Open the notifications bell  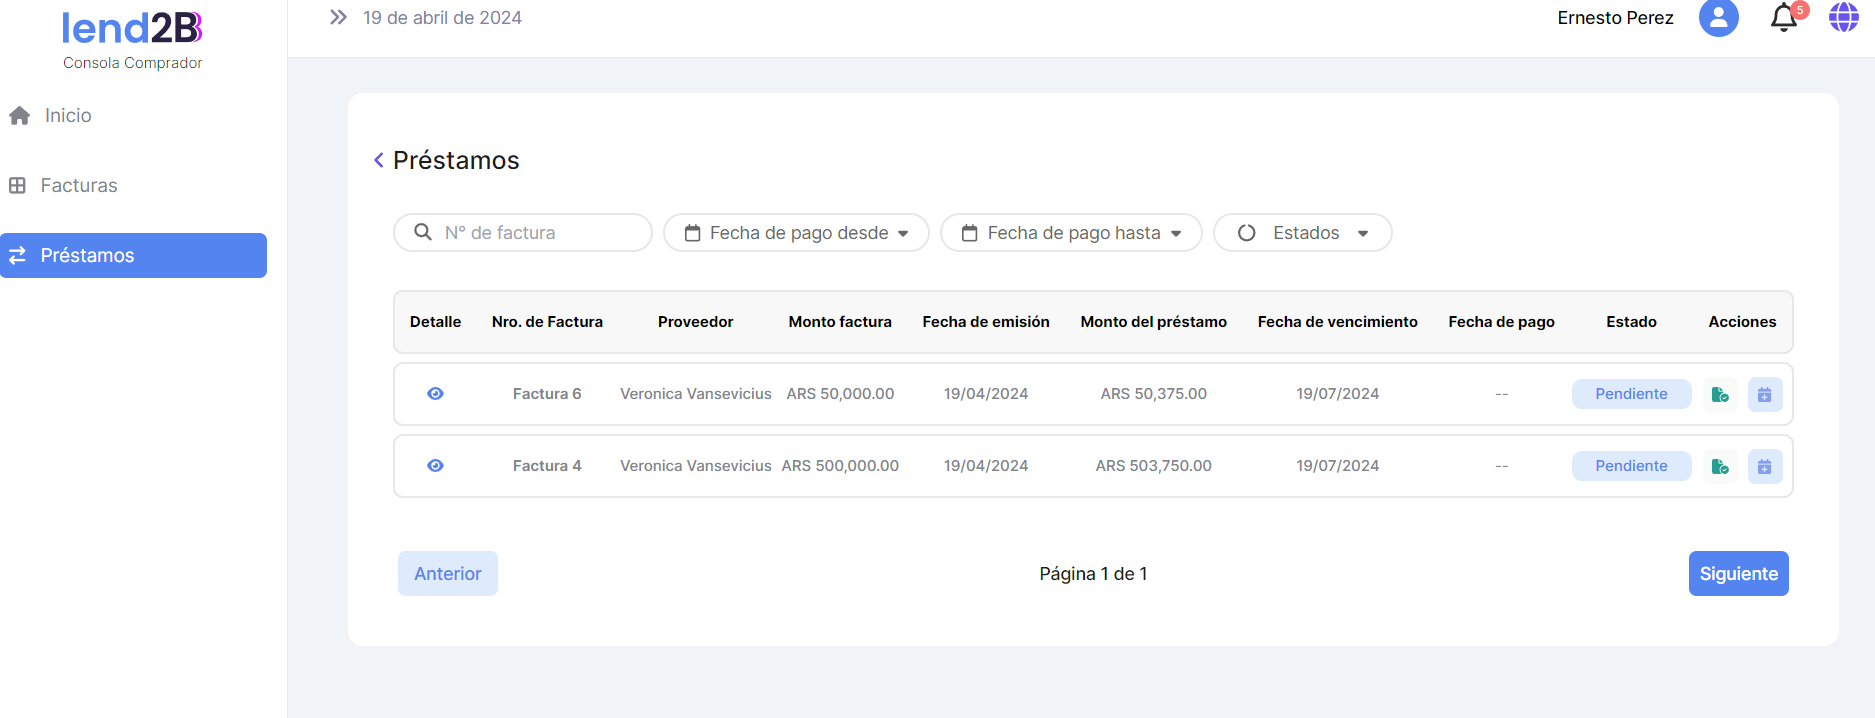click(1784, 18)
